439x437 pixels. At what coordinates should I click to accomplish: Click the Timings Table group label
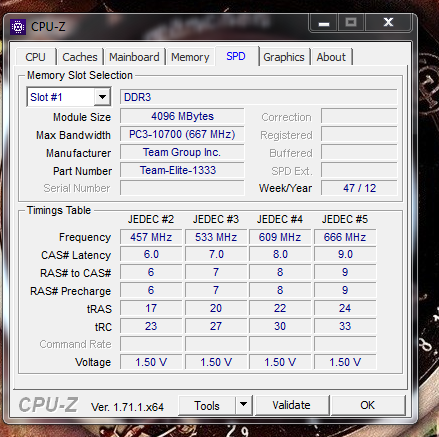(x=59, y=210)
